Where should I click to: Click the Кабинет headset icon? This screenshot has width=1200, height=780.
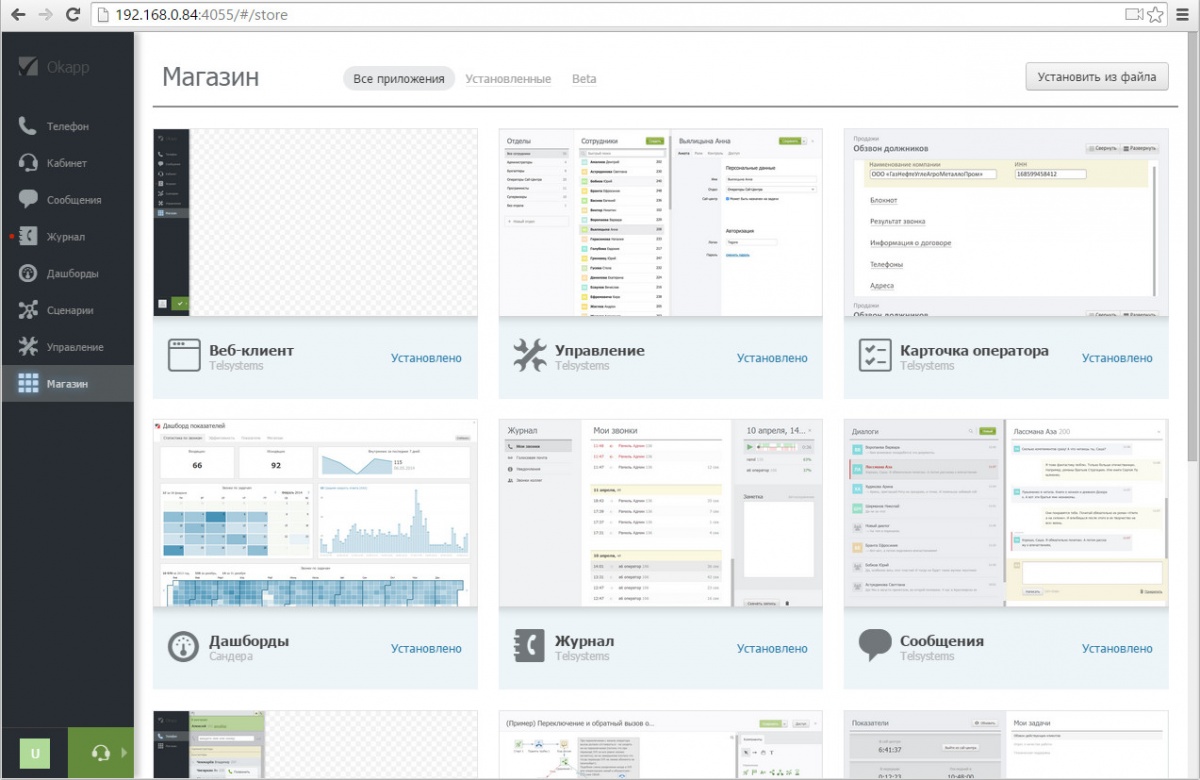(x=28, y=163)
